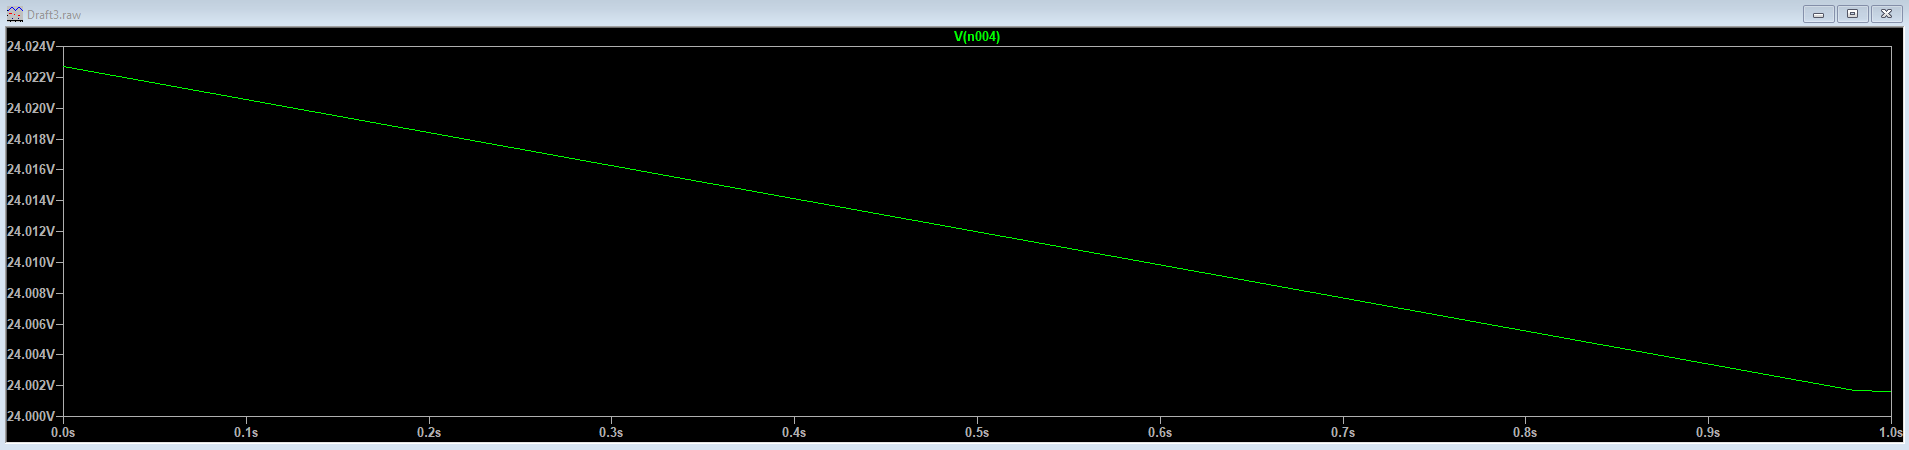Minimize the Draft3.raw waveform window
Viewport: 1909px width, 450px height.
click(1818, 14)
